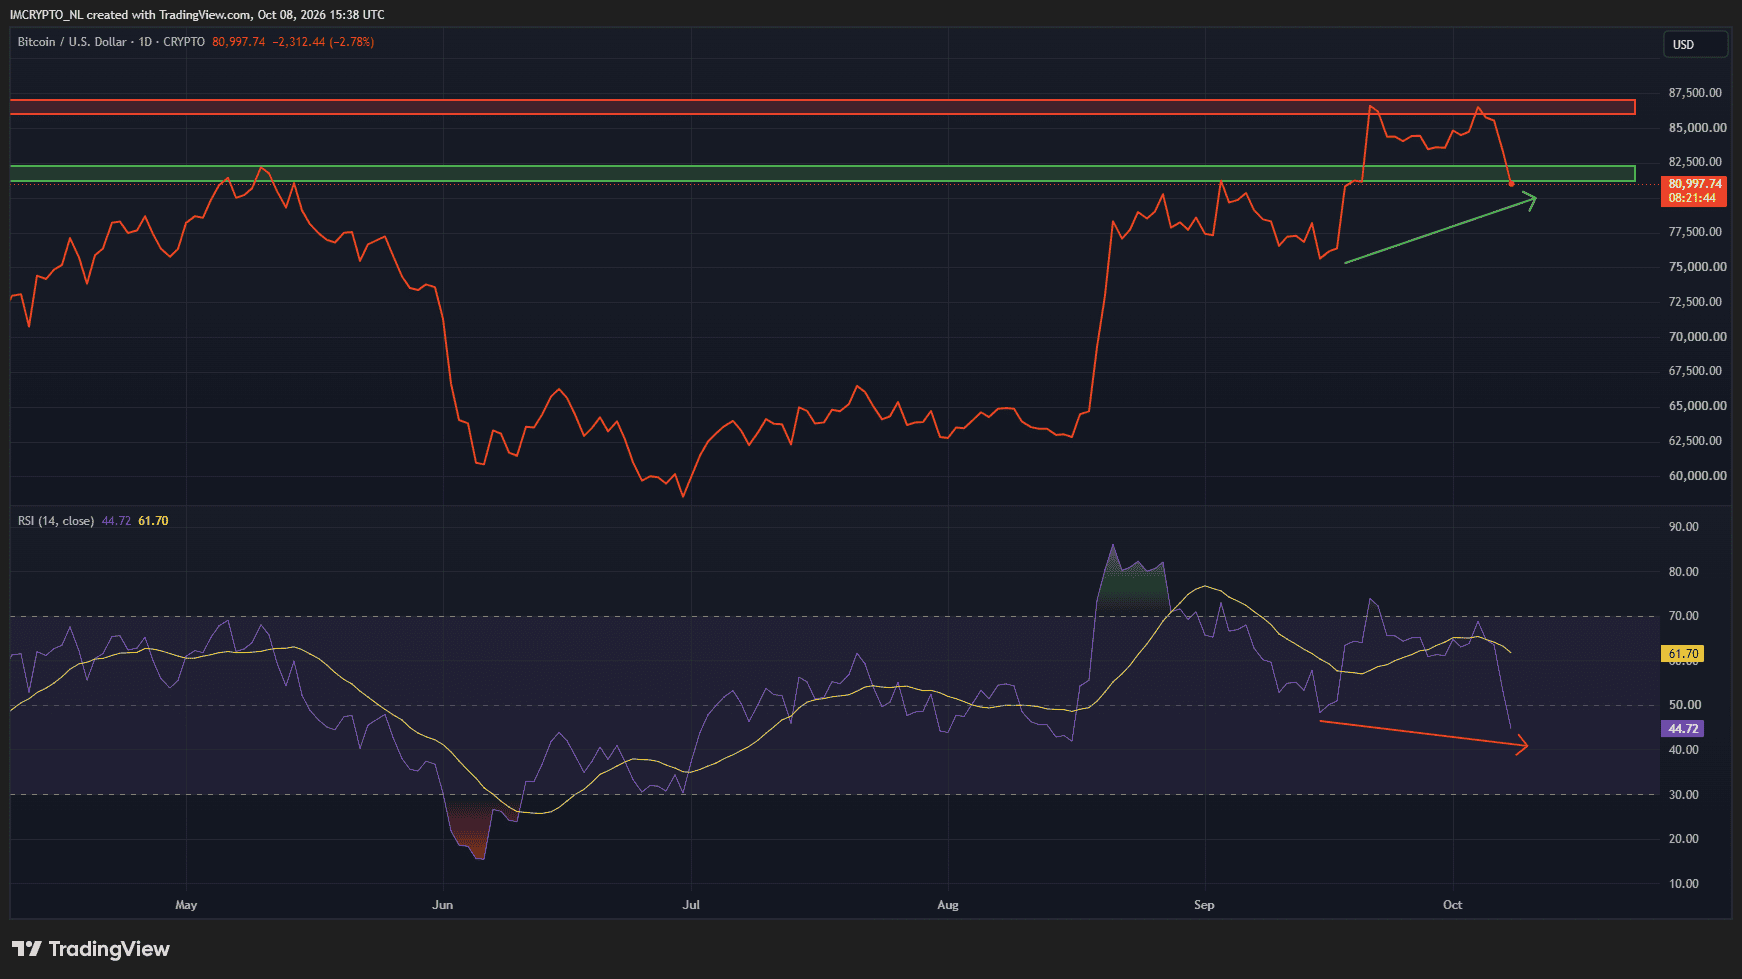Viewport: 1742px width, 979px height.
Task: Click the 87,500.00 price axis label
Action: tap(1697, 93)
